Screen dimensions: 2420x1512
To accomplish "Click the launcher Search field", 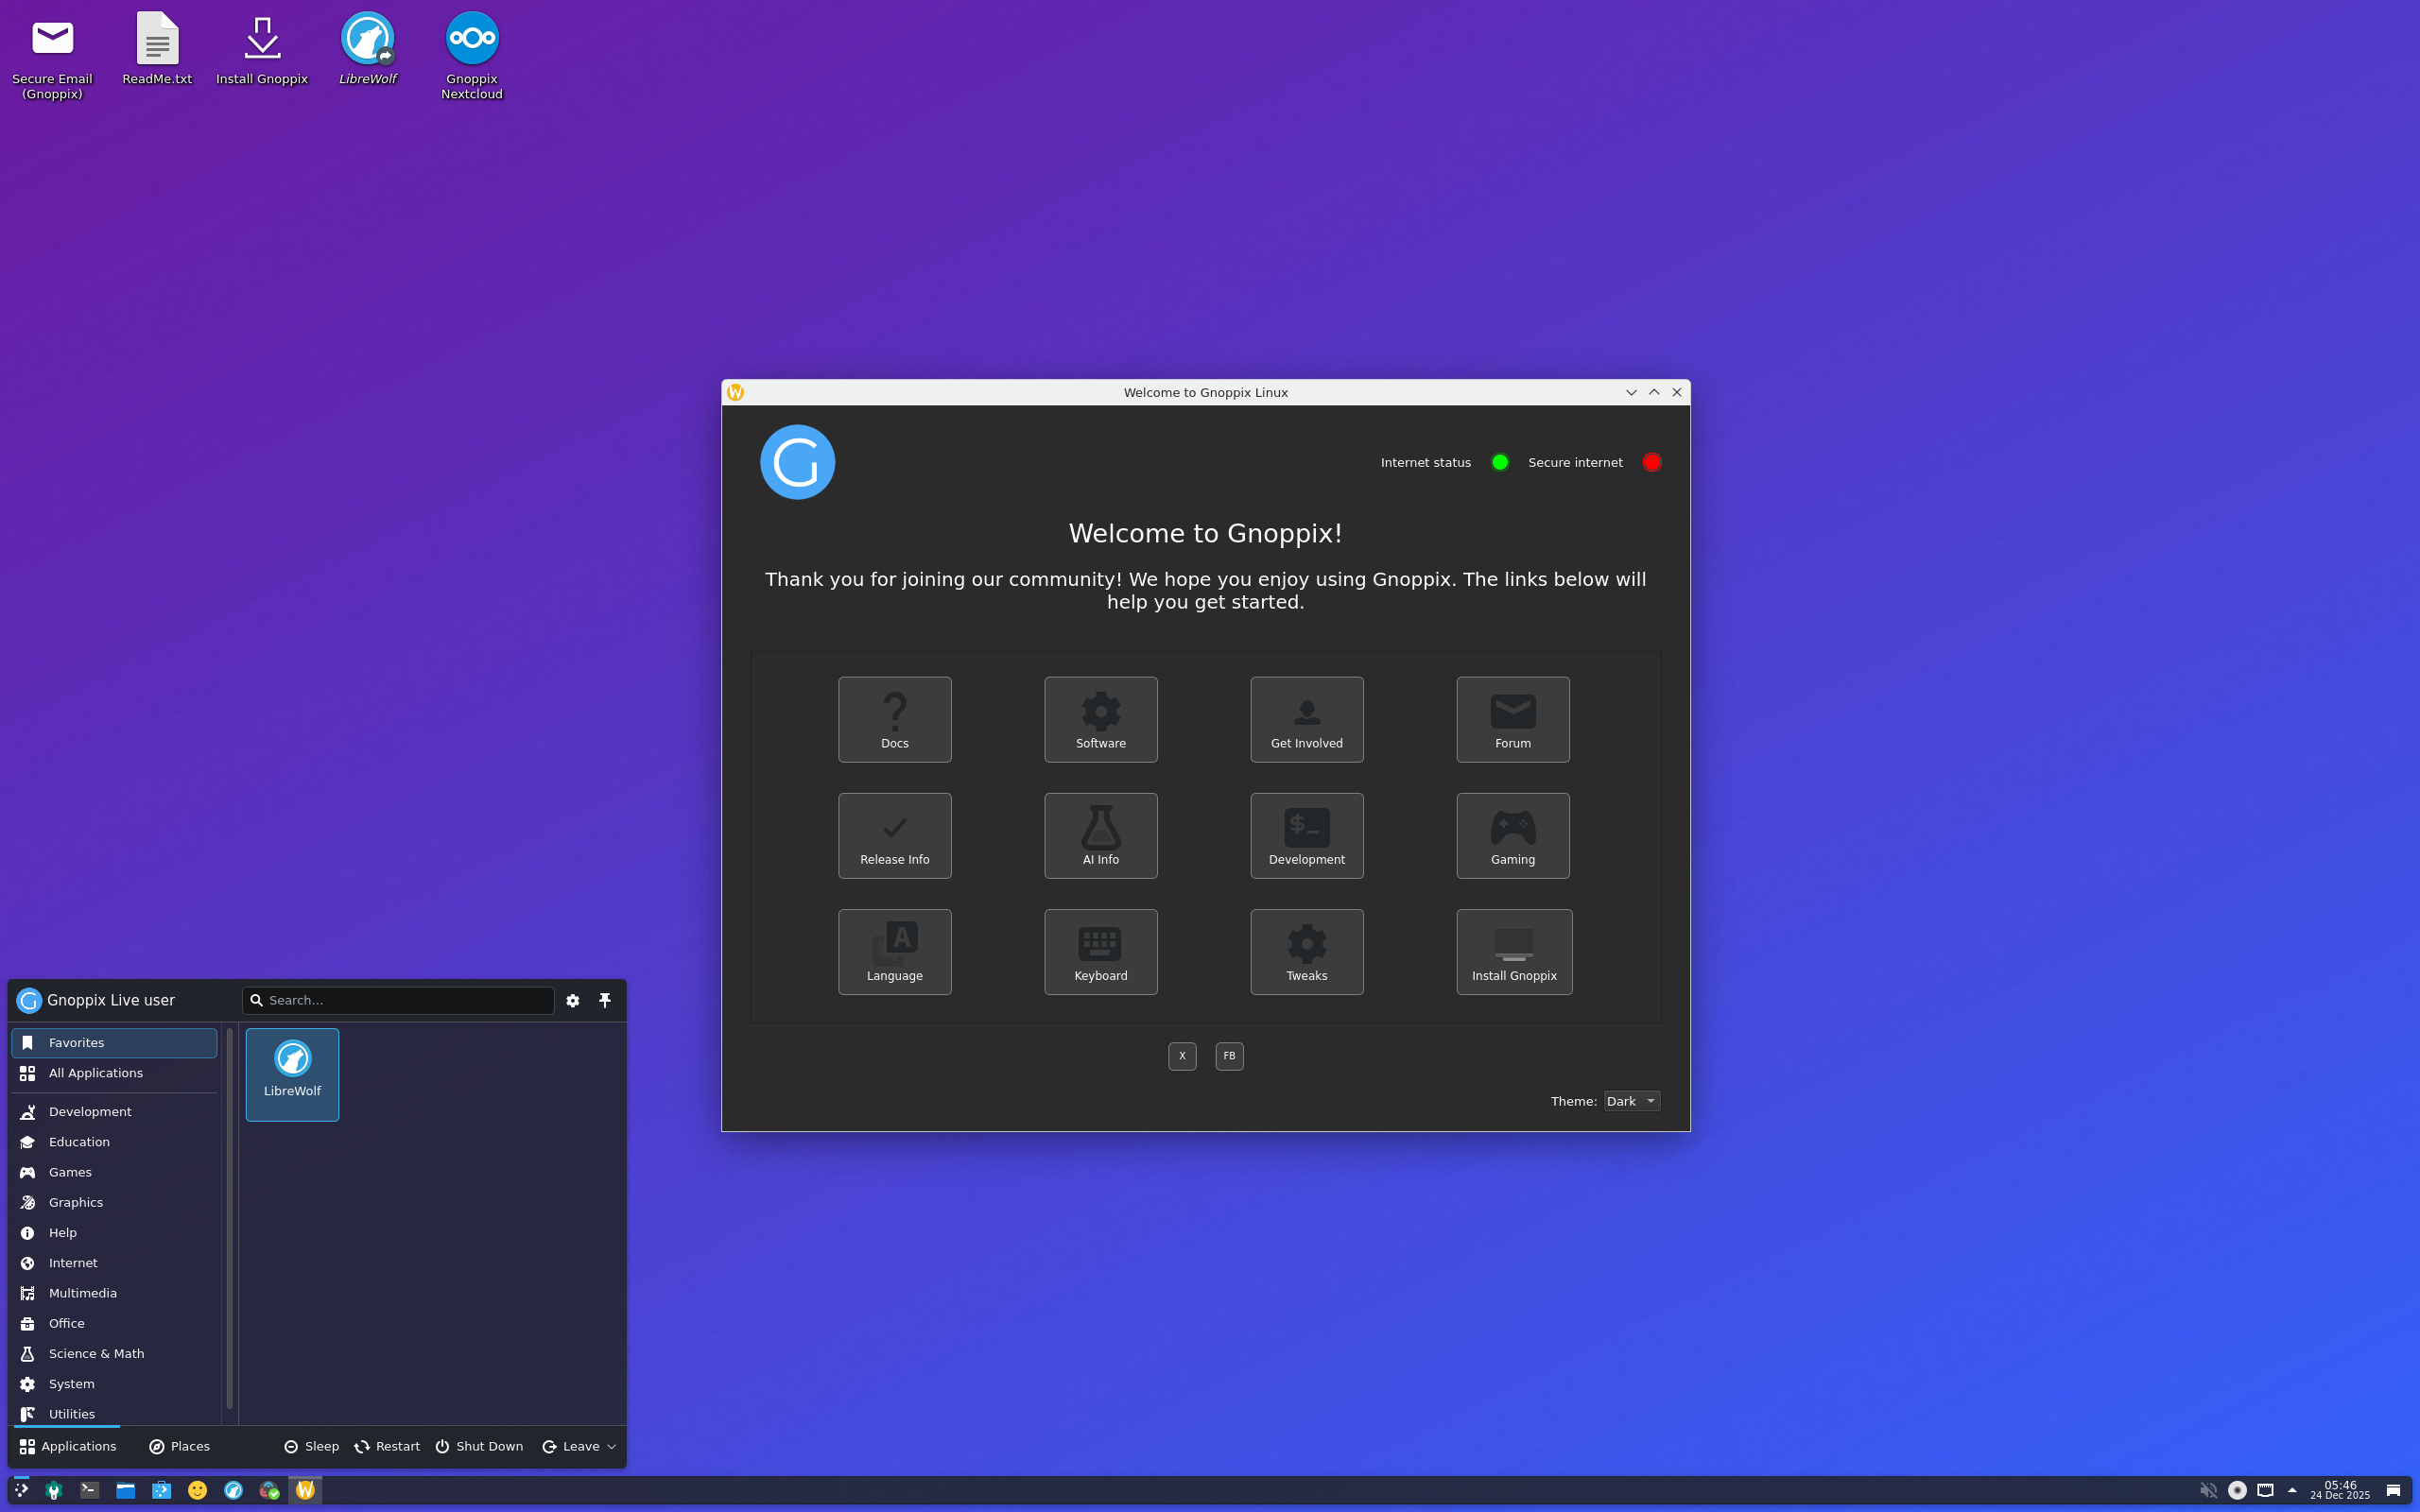I will pos(398,1000).
